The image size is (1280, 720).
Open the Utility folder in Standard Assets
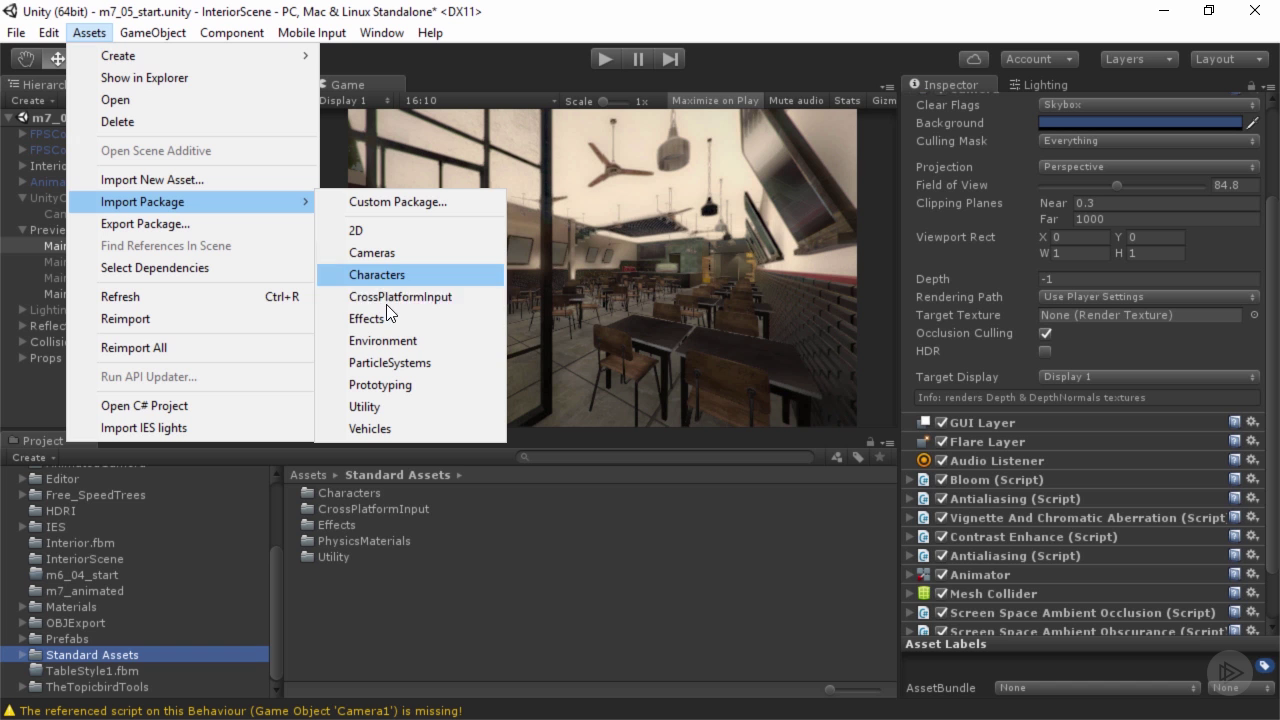click(x=333, y=557)
